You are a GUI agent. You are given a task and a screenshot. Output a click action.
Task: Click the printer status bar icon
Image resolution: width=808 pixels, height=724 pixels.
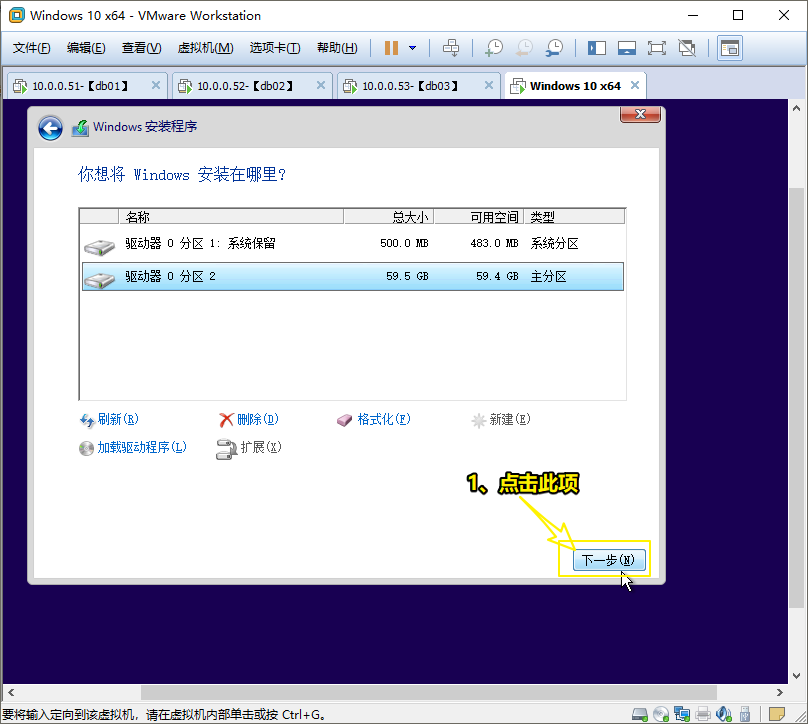coord(703,714)
